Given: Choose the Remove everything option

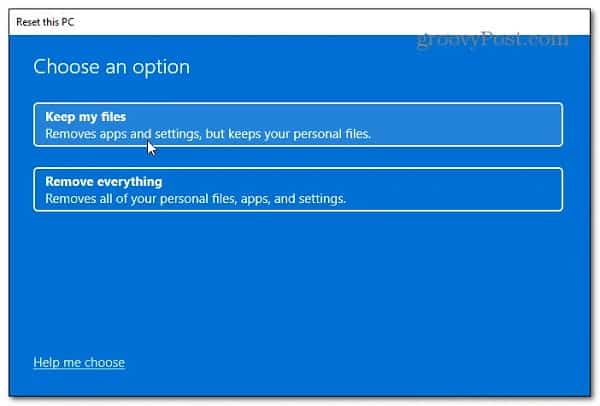Looking at the screenshot, I should [x=298, y=190].
